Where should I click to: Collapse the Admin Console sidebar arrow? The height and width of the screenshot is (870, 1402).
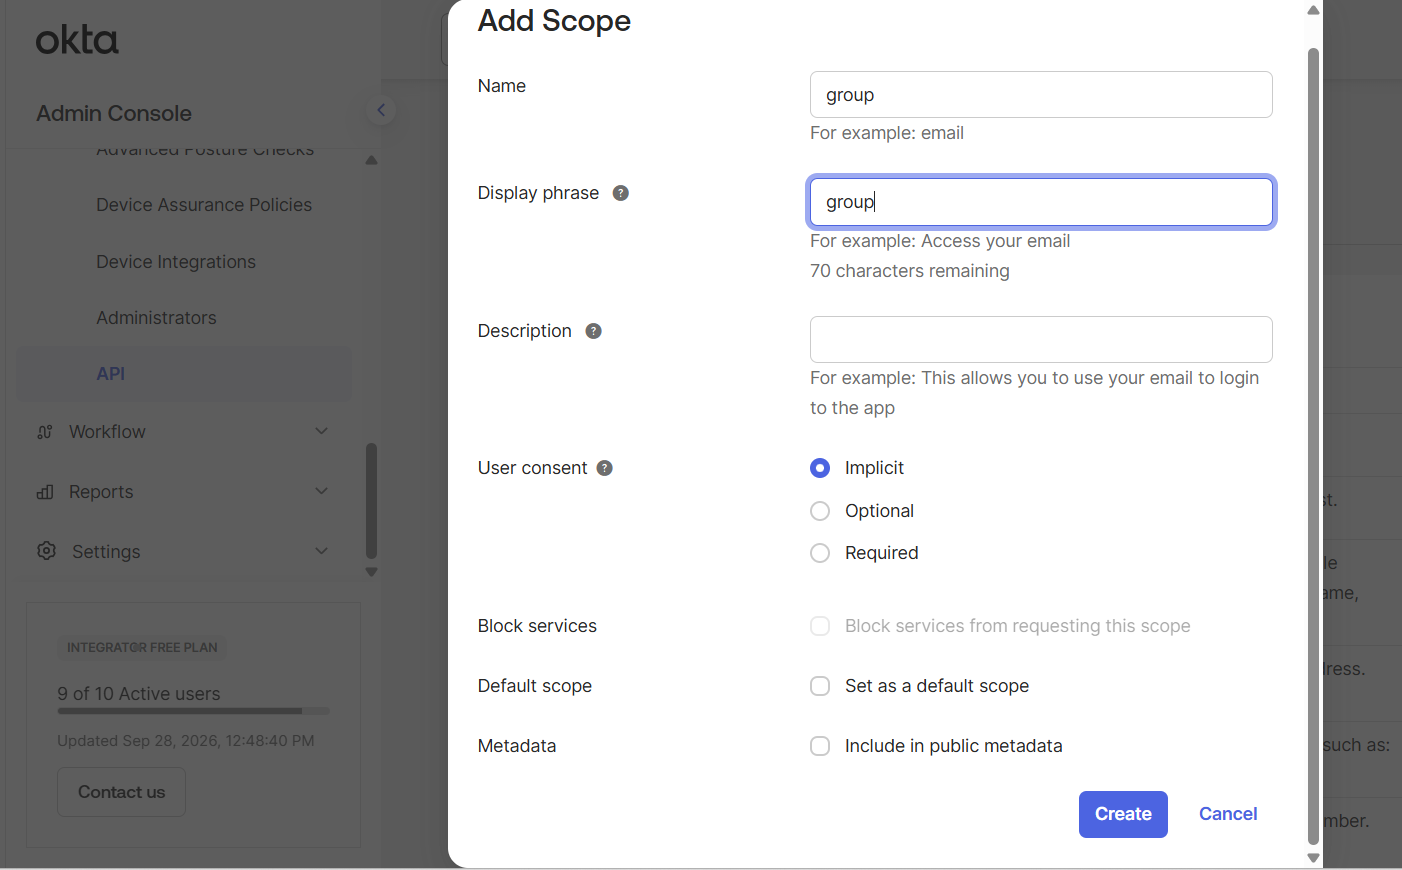tap(381, 110)
